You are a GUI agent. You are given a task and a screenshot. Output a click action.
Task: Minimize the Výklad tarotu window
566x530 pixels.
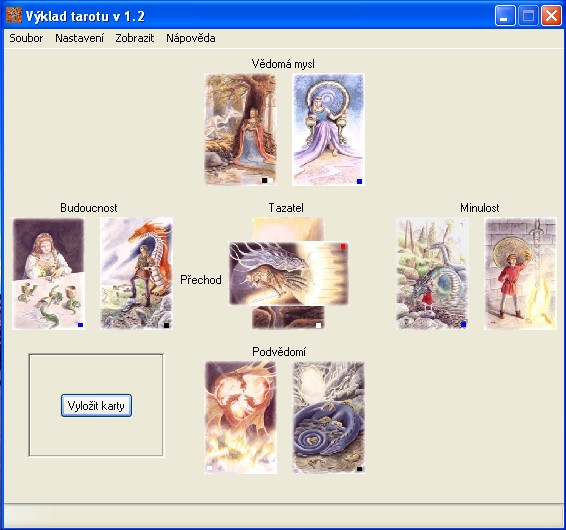click(505, 16)
